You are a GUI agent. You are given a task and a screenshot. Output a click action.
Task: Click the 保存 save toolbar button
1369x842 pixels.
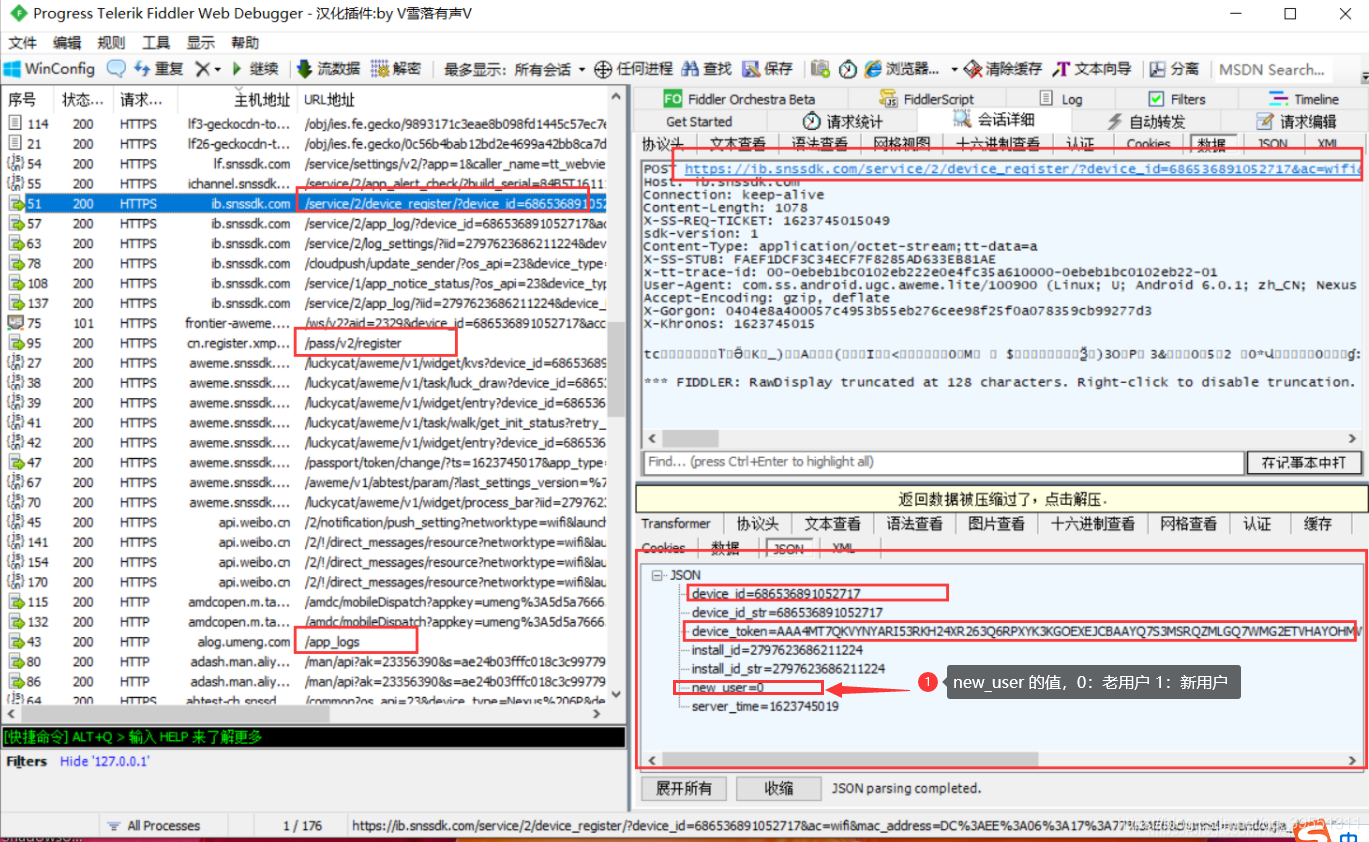(x=768, y=69)
